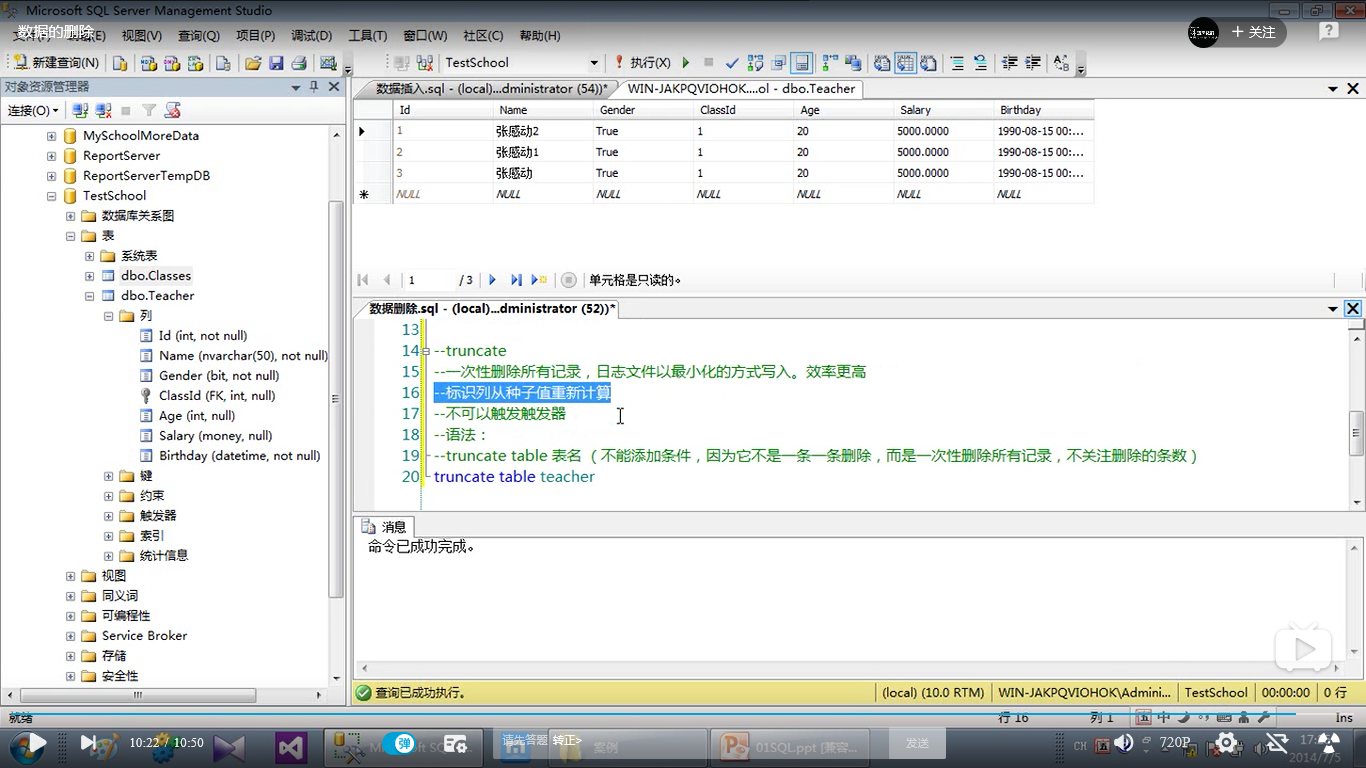The width and height of the screenshot is (1366, 768).
Task: Click the 关注 follow button on video overlay
Action: point(1254,32)
